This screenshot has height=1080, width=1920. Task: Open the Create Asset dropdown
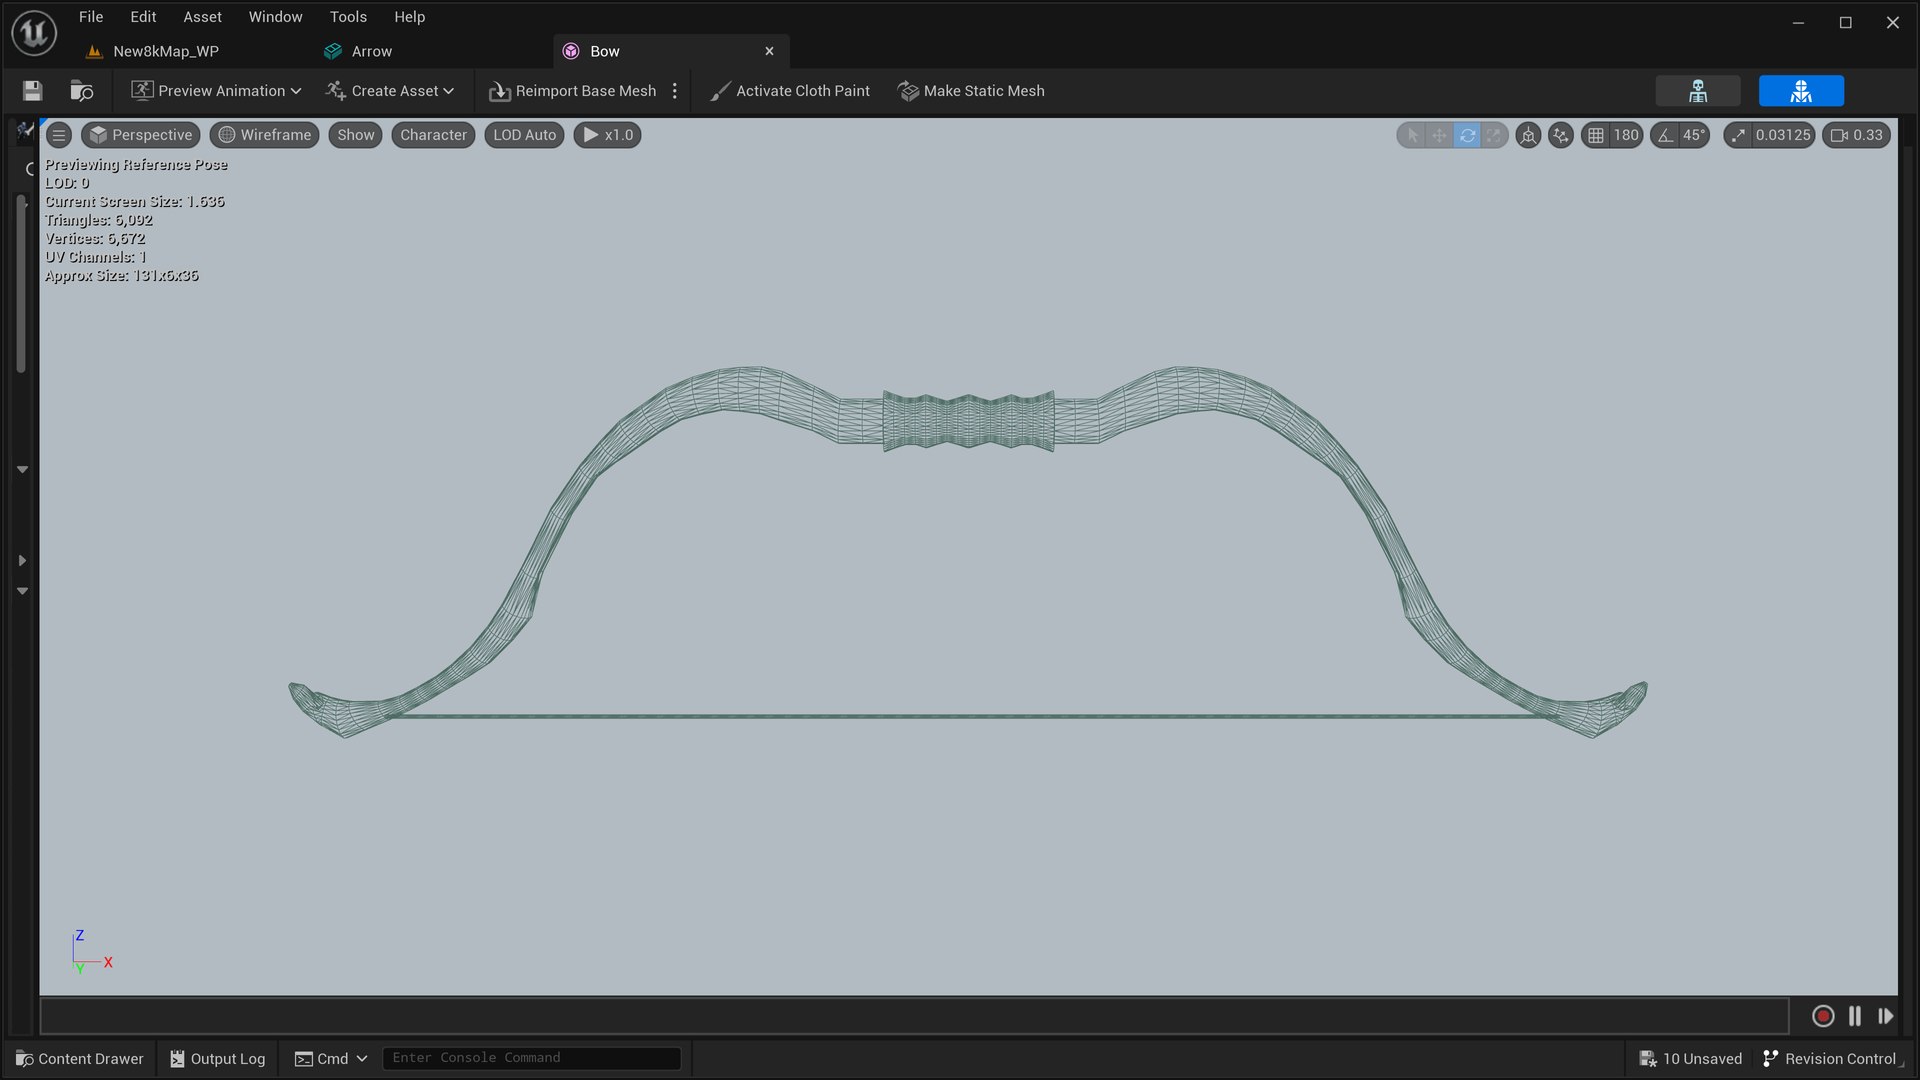coord(390,91)
